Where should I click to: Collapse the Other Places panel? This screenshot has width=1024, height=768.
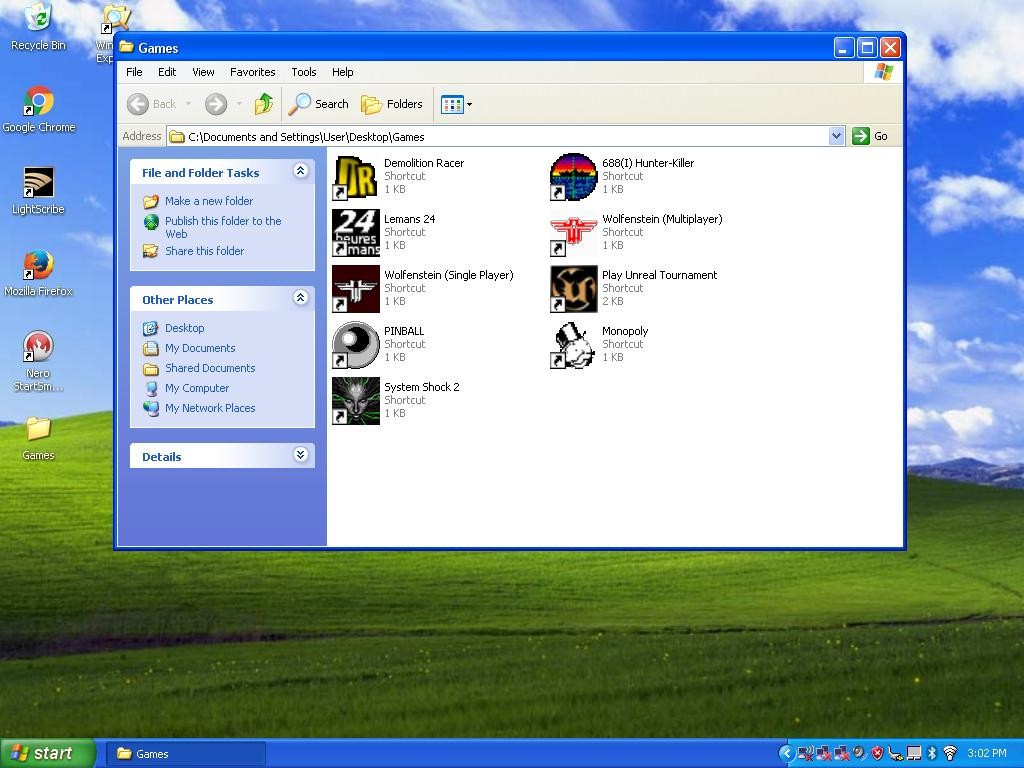coord(300,298)
